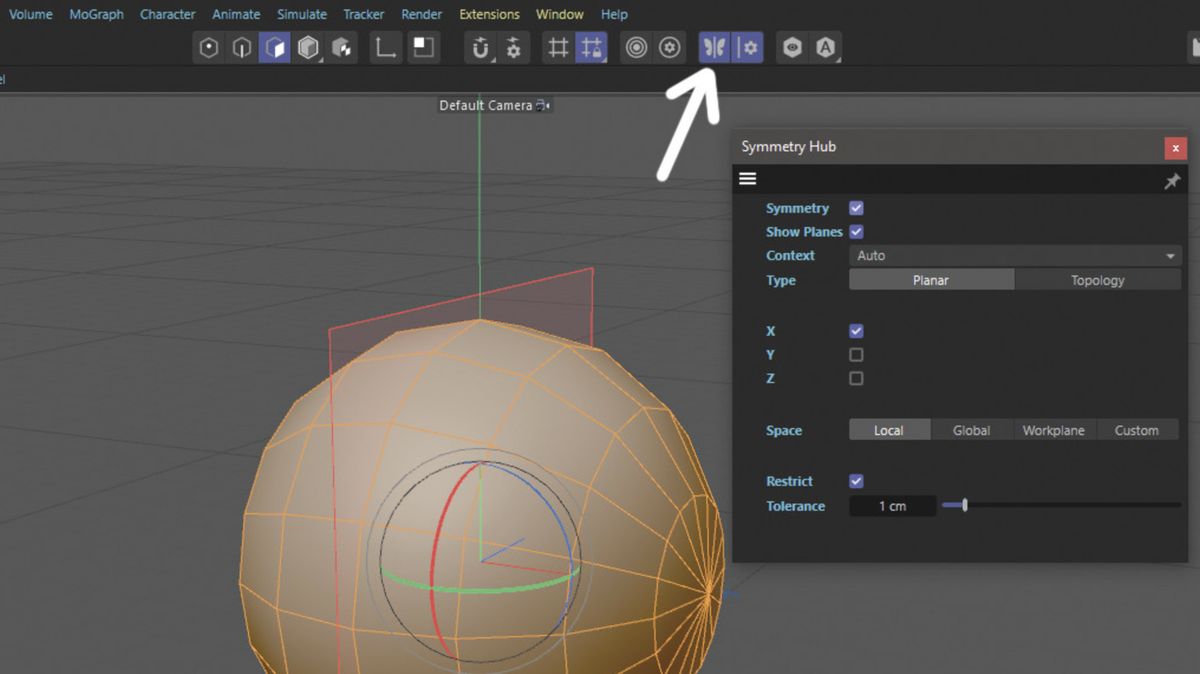Click the Tolerance value field showing 1 cm
Screen dimensions: 1200x674
coord(892,506)
